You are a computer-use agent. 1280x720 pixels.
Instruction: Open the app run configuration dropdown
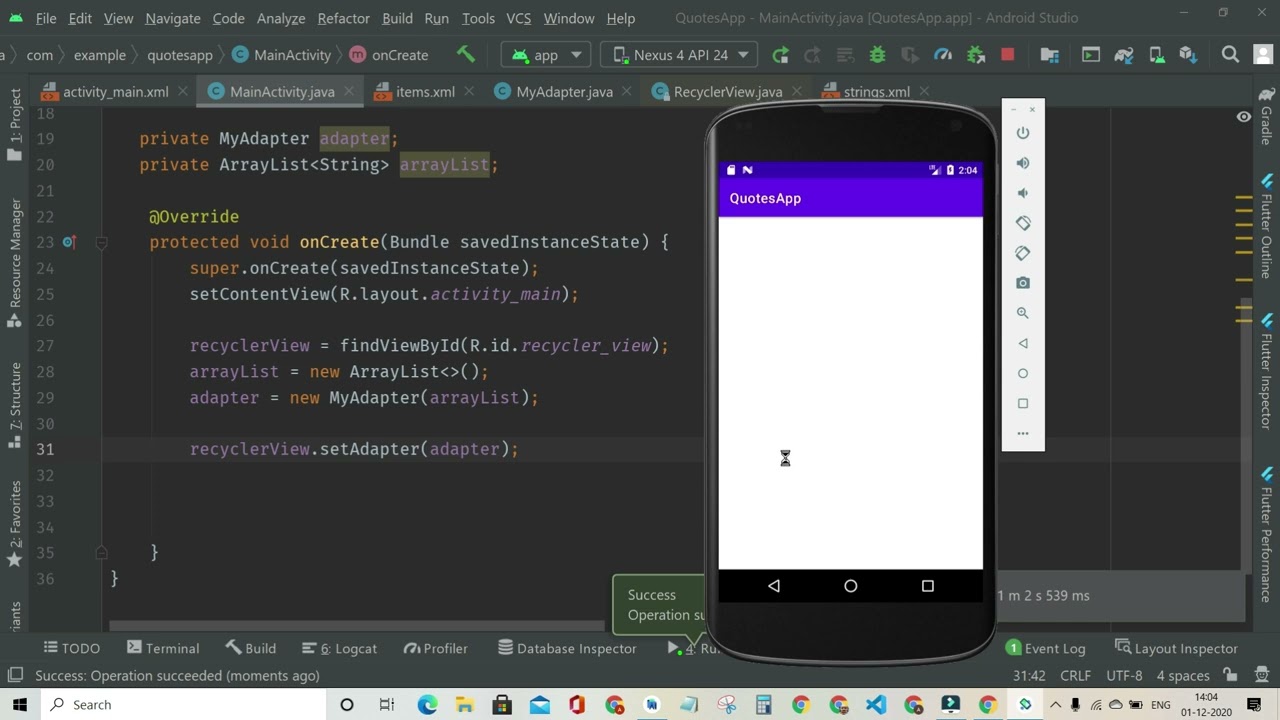tap(546, 55)
